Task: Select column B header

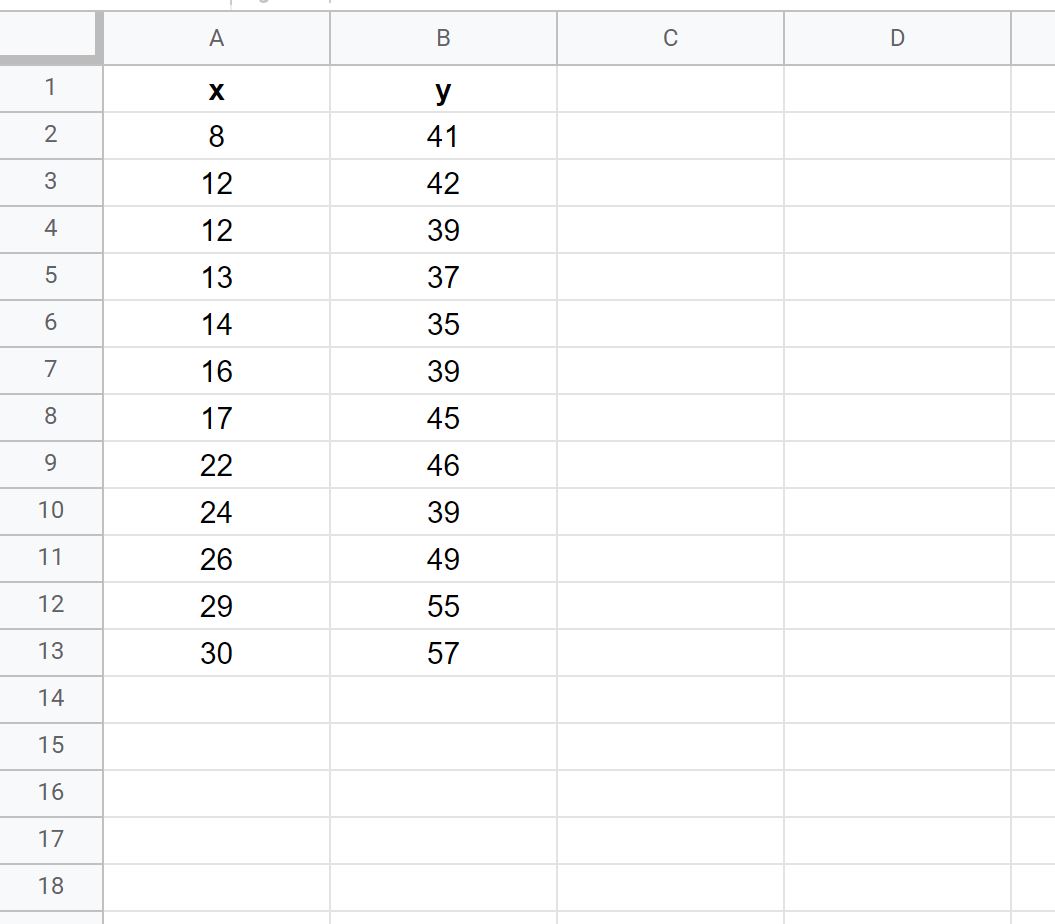Action: pyautogui.click(x=443, y=38)
